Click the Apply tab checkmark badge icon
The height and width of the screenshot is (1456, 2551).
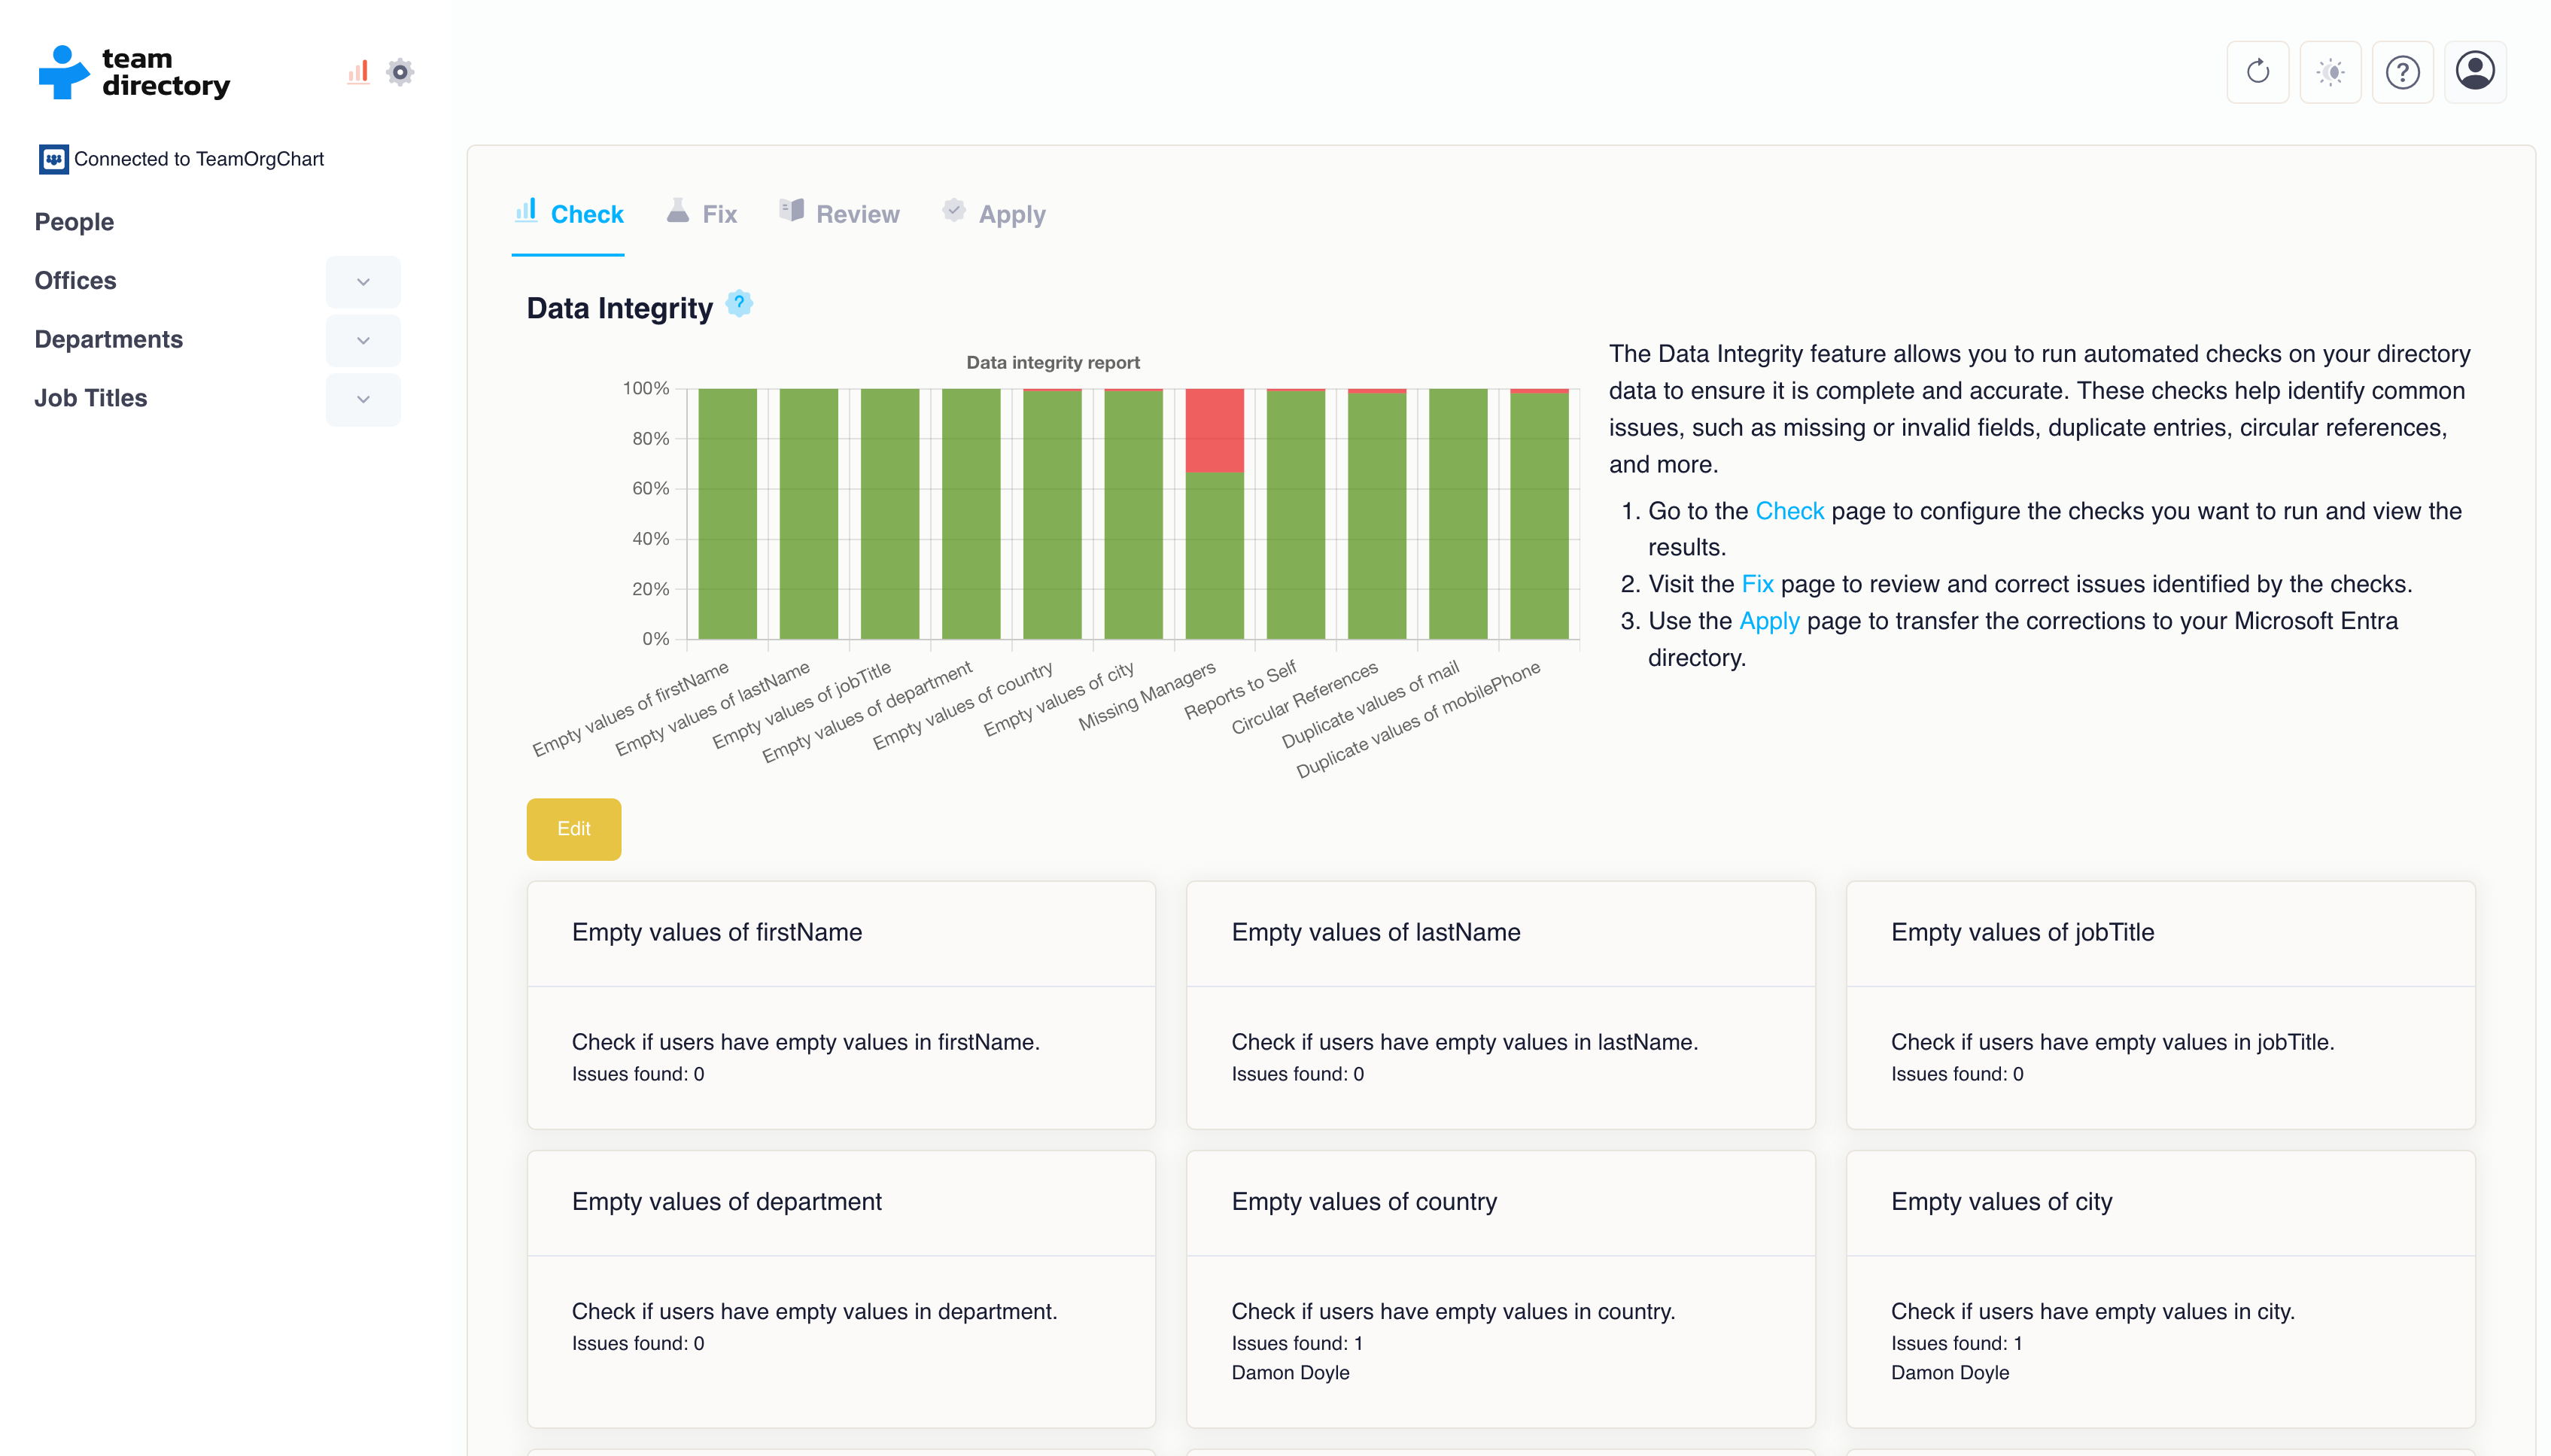tap(954, 211)
